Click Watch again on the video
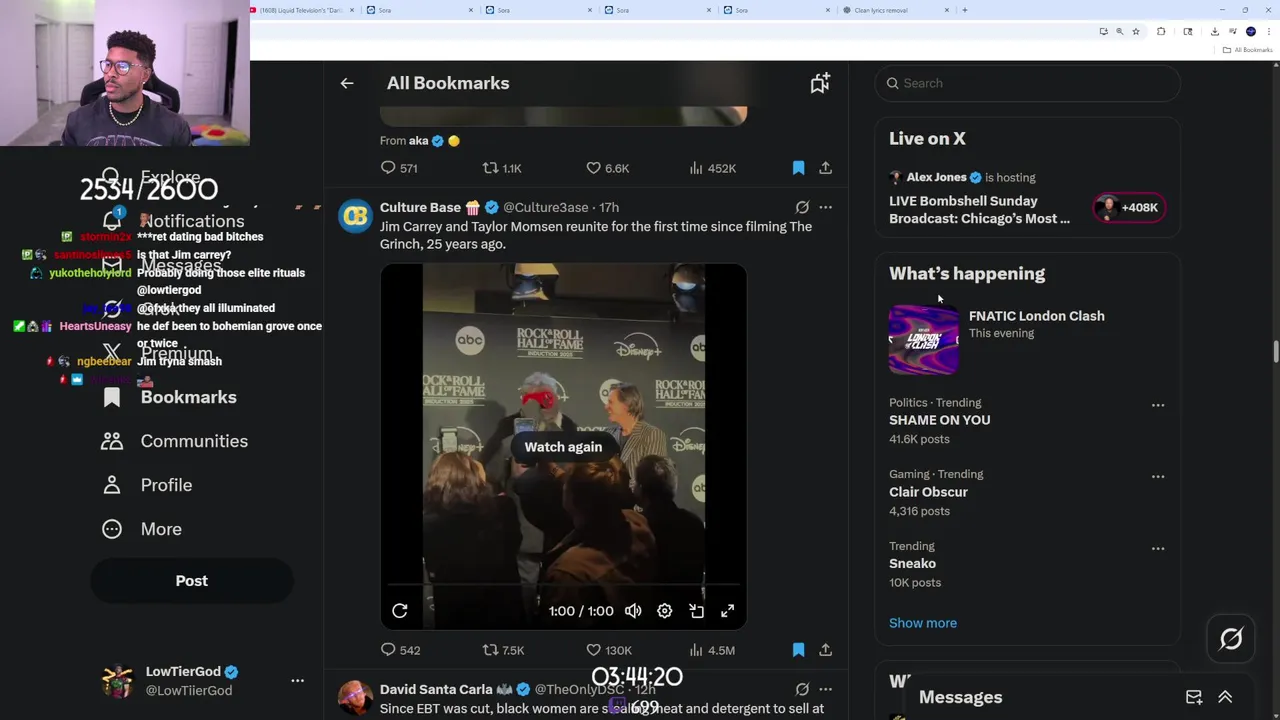 click(x=563, y=447)
